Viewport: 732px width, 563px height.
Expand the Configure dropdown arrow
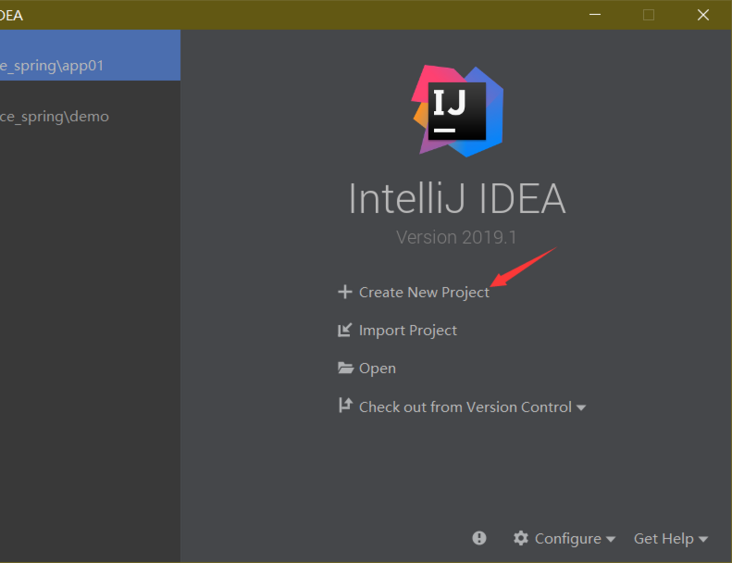coord(611,539)
